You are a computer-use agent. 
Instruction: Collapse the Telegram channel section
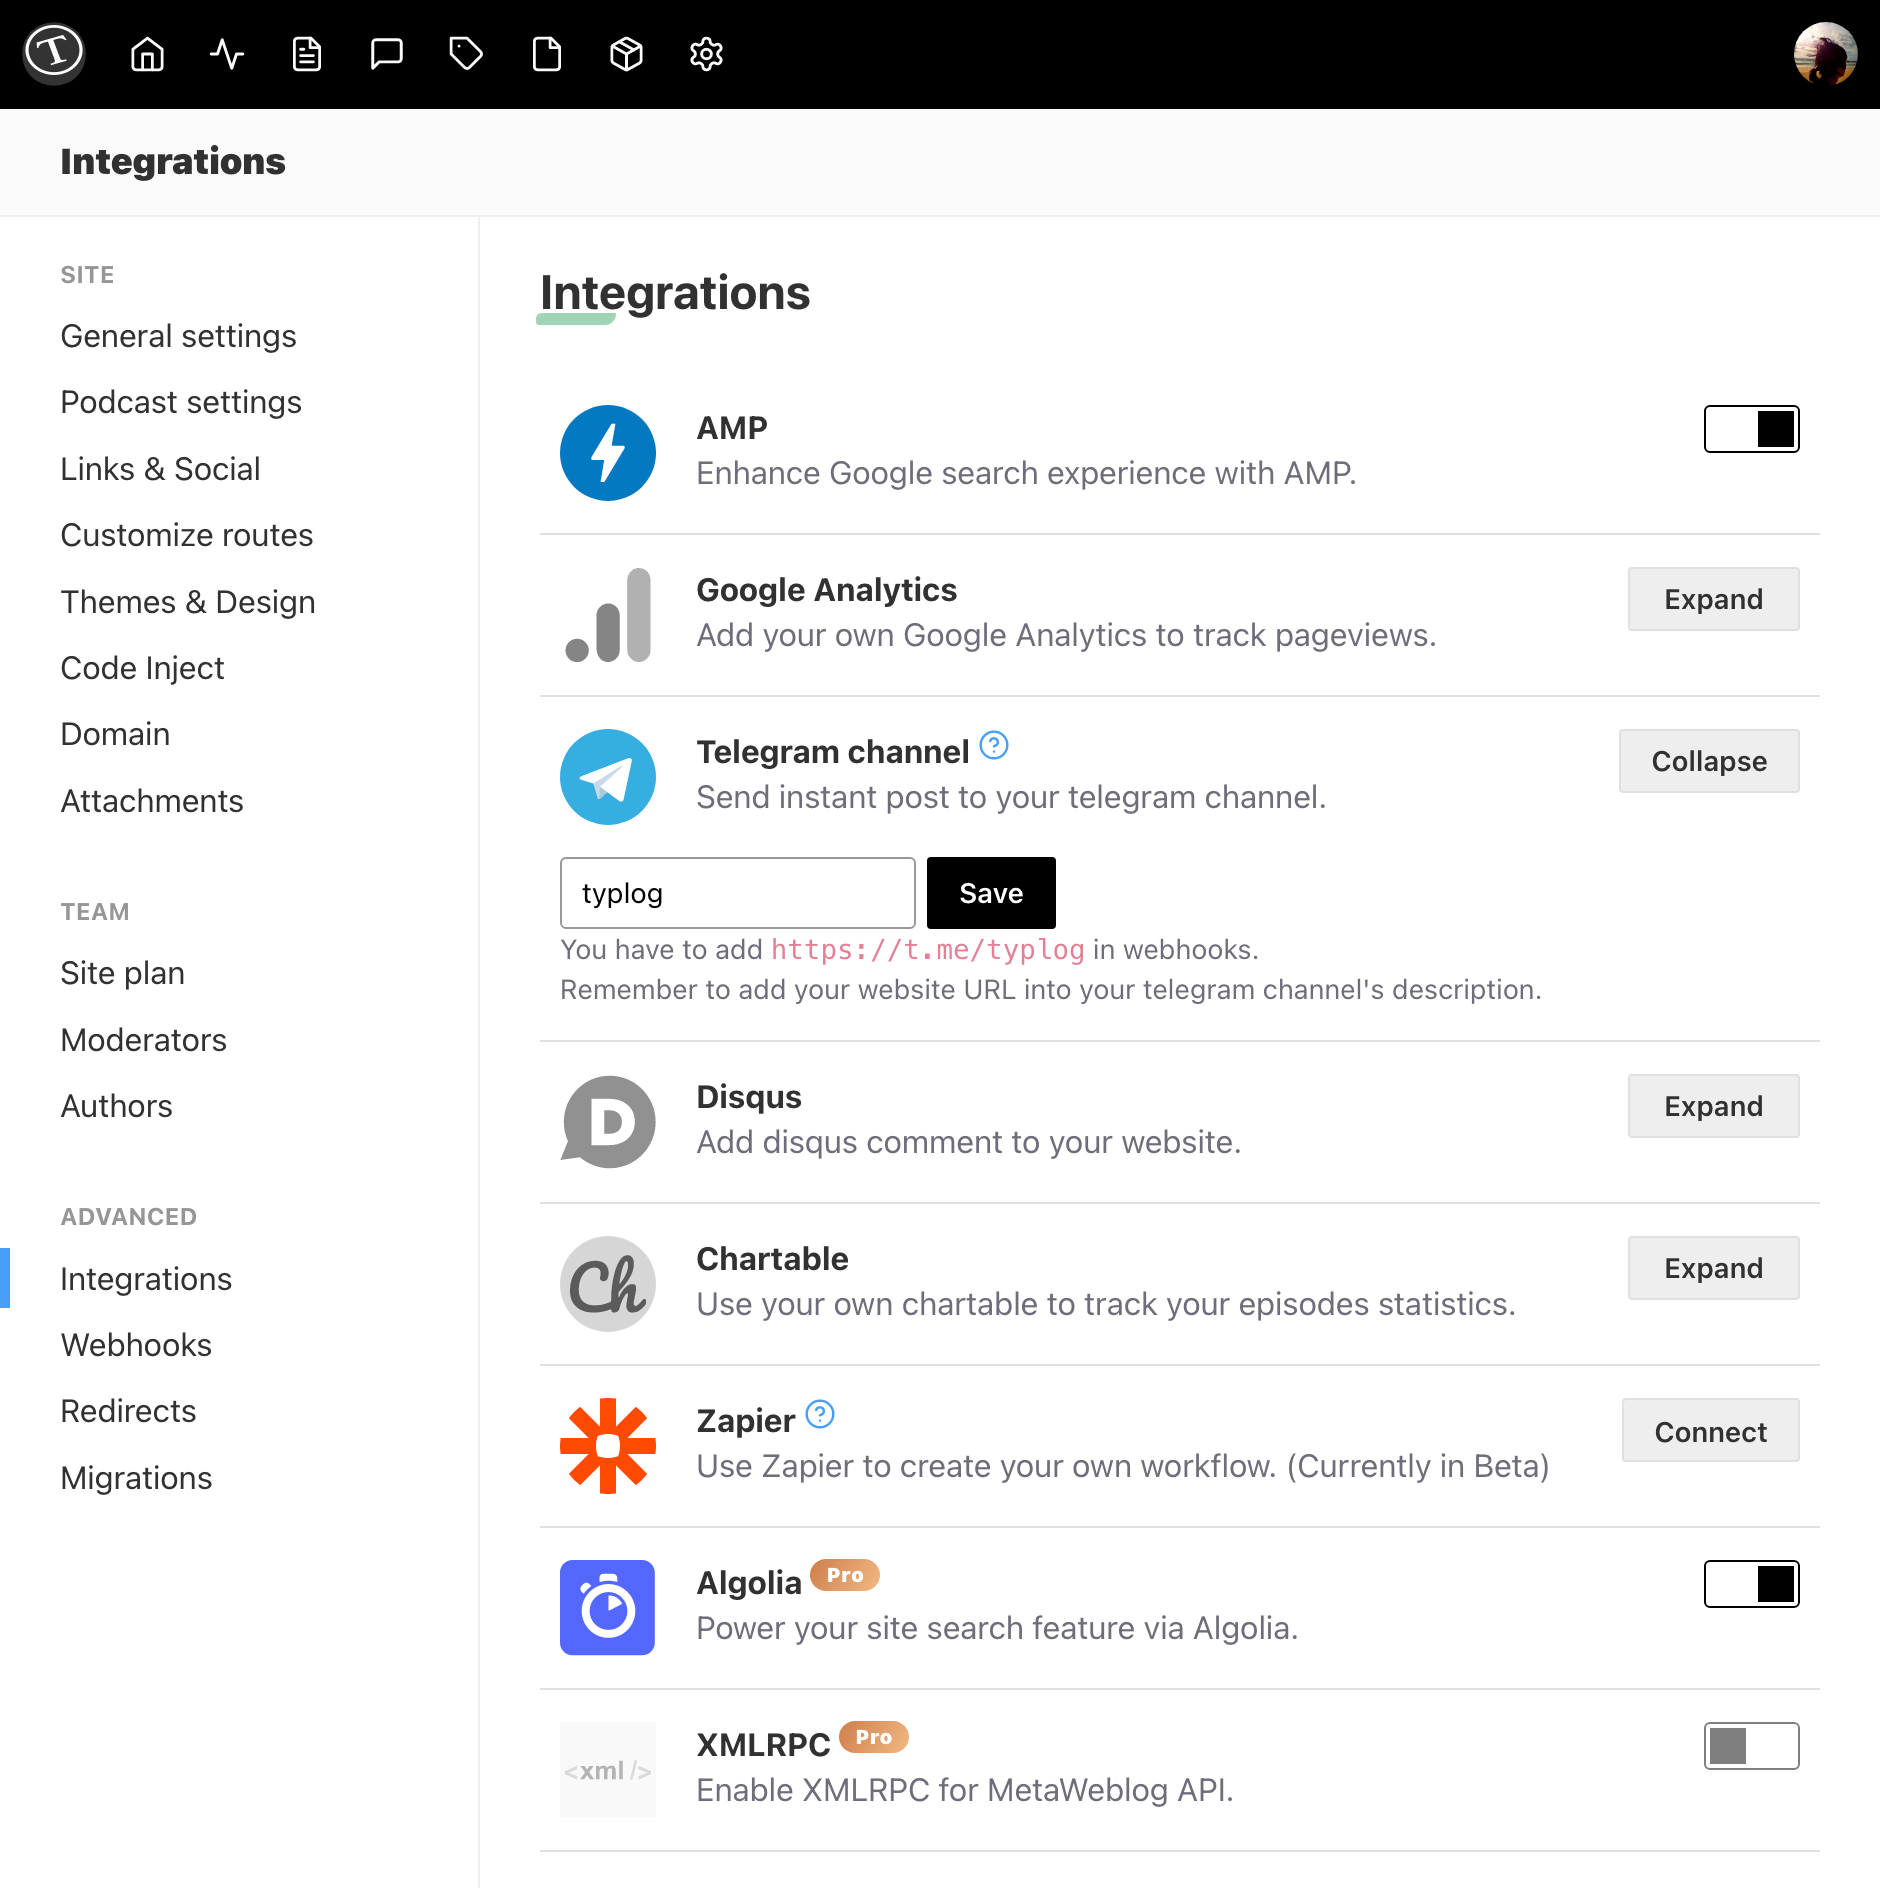tap(1709, 761)
